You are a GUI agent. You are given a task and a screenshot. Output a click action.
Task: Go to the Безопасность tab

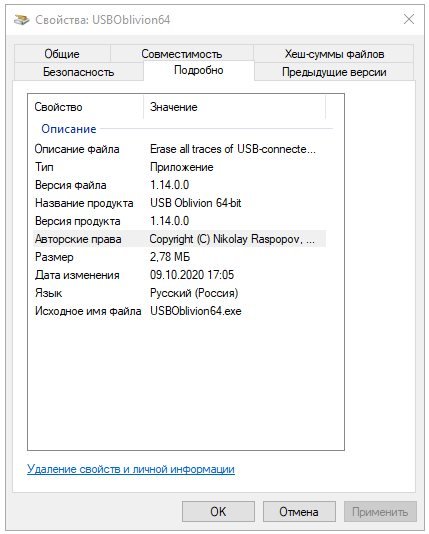(x=79, y=72)
